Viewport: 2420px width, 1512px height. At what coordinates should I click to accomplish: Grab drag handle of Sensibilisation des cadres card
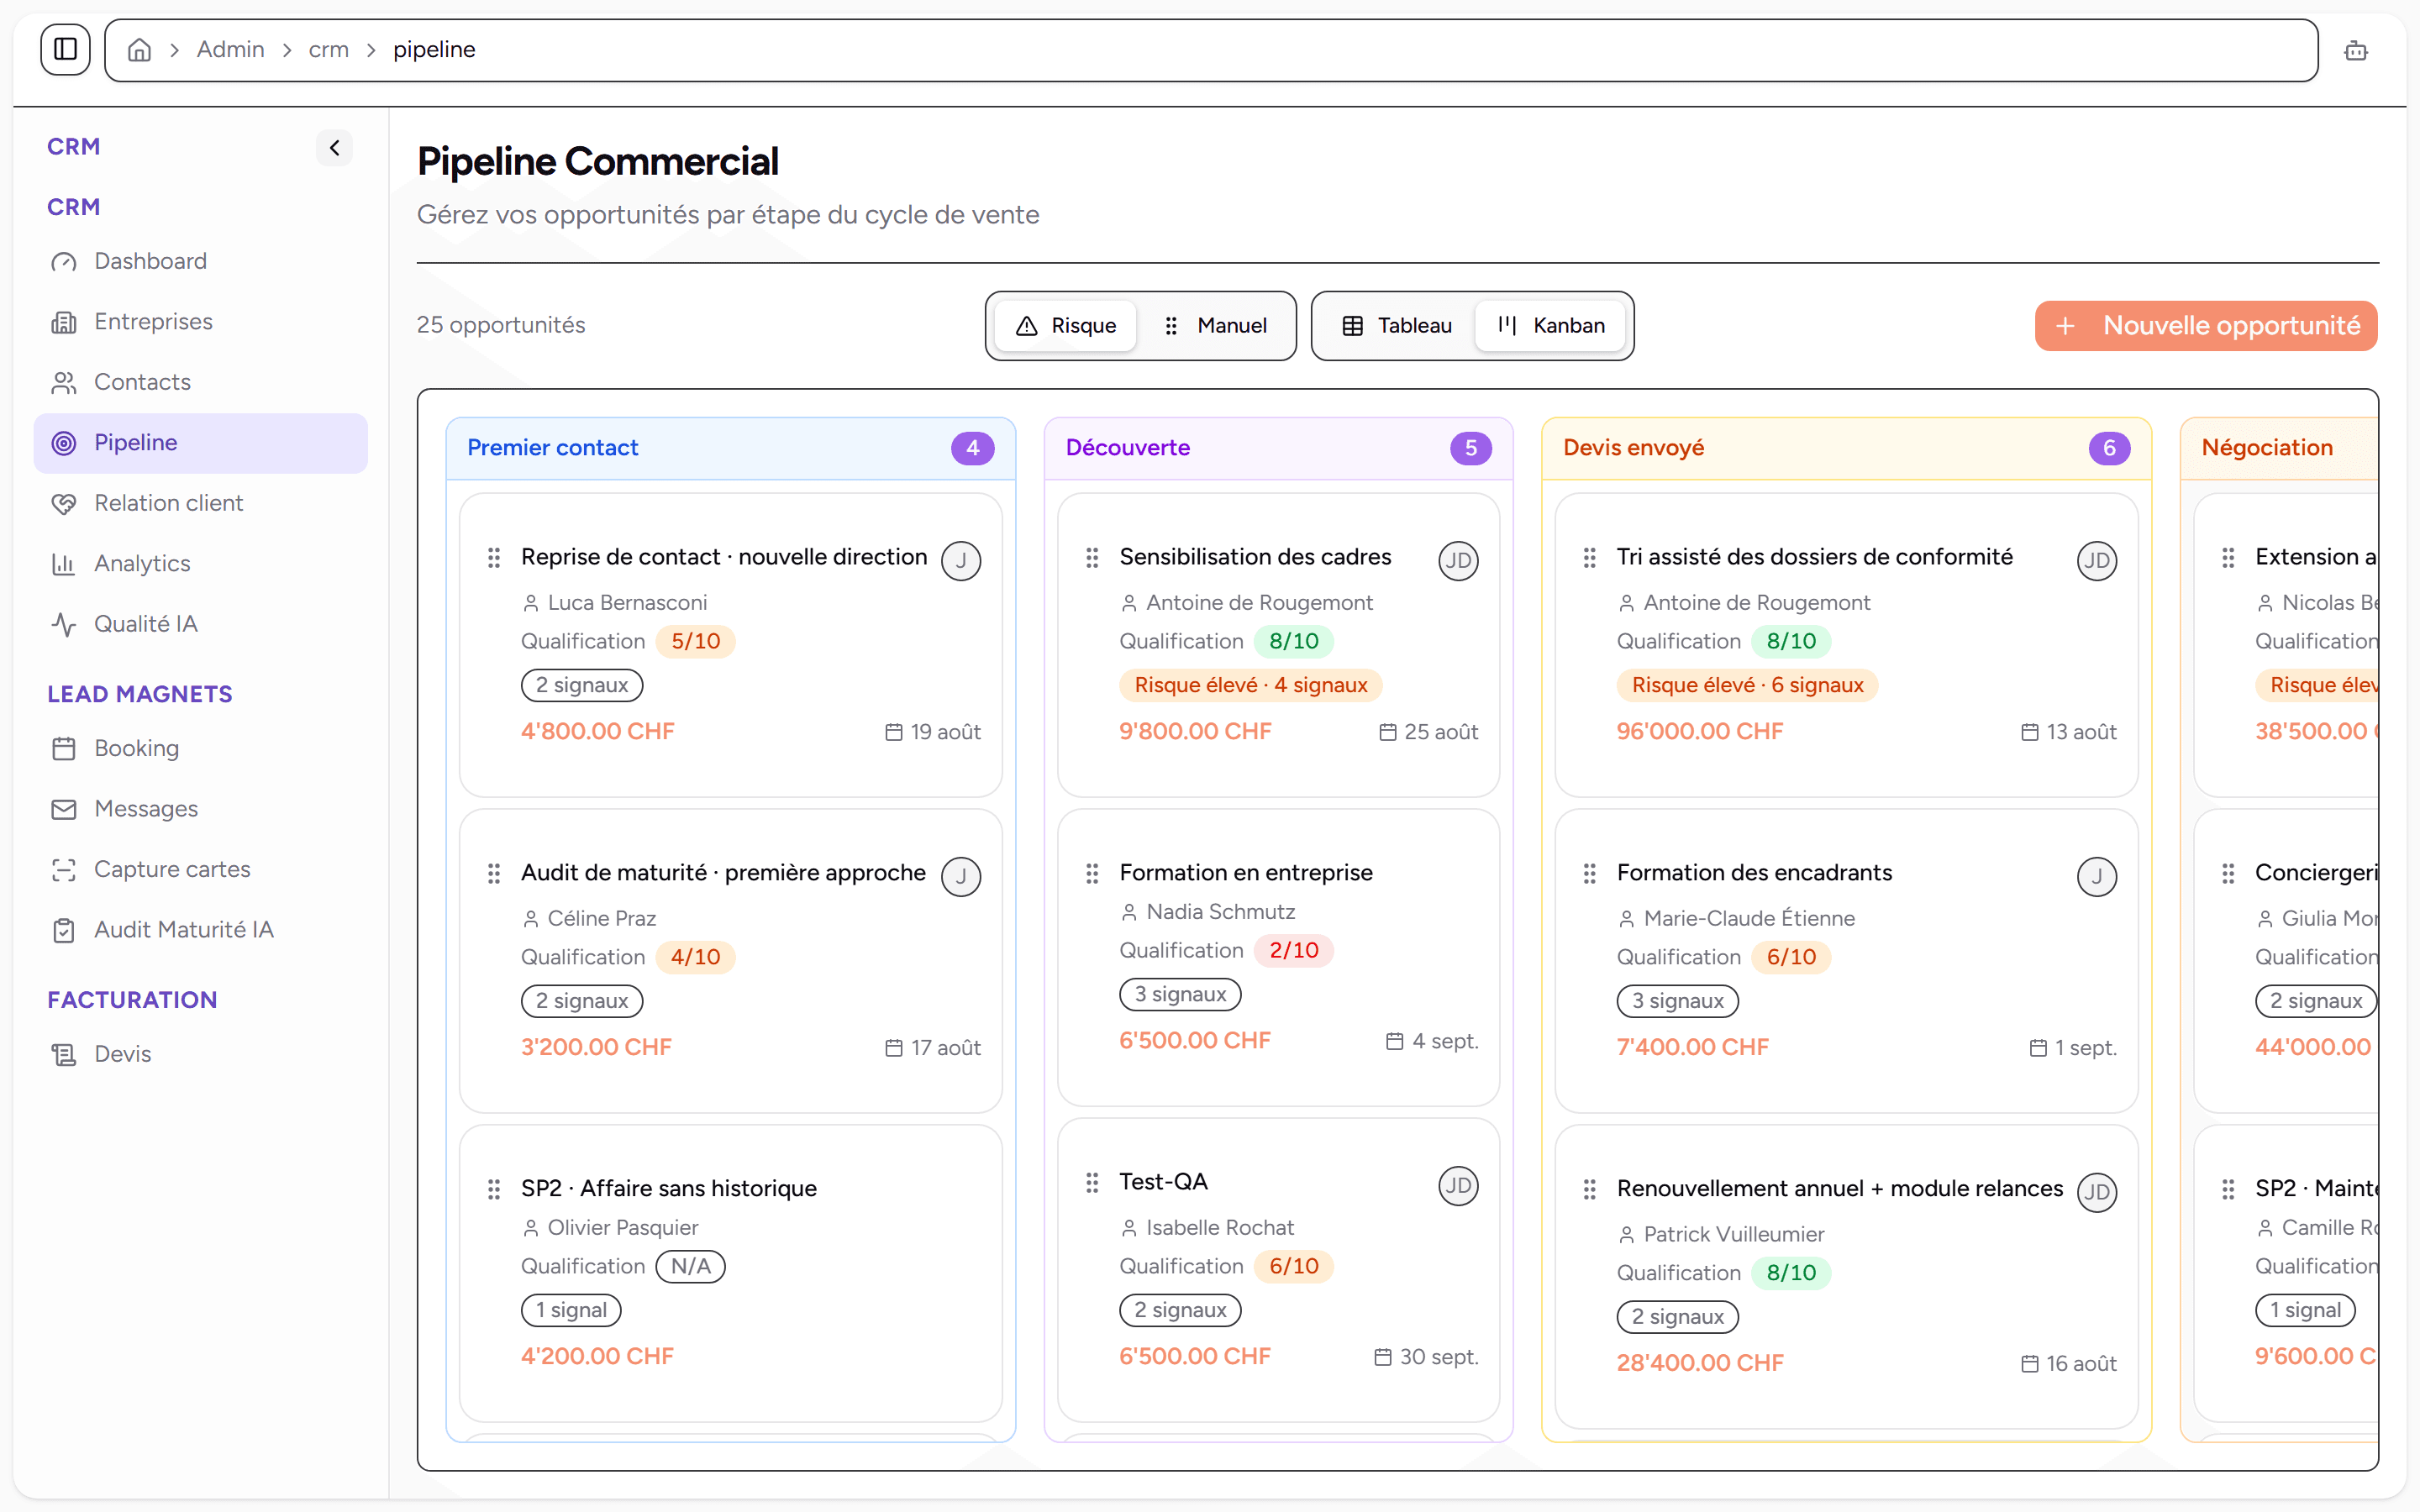(x=1092, y=557)
